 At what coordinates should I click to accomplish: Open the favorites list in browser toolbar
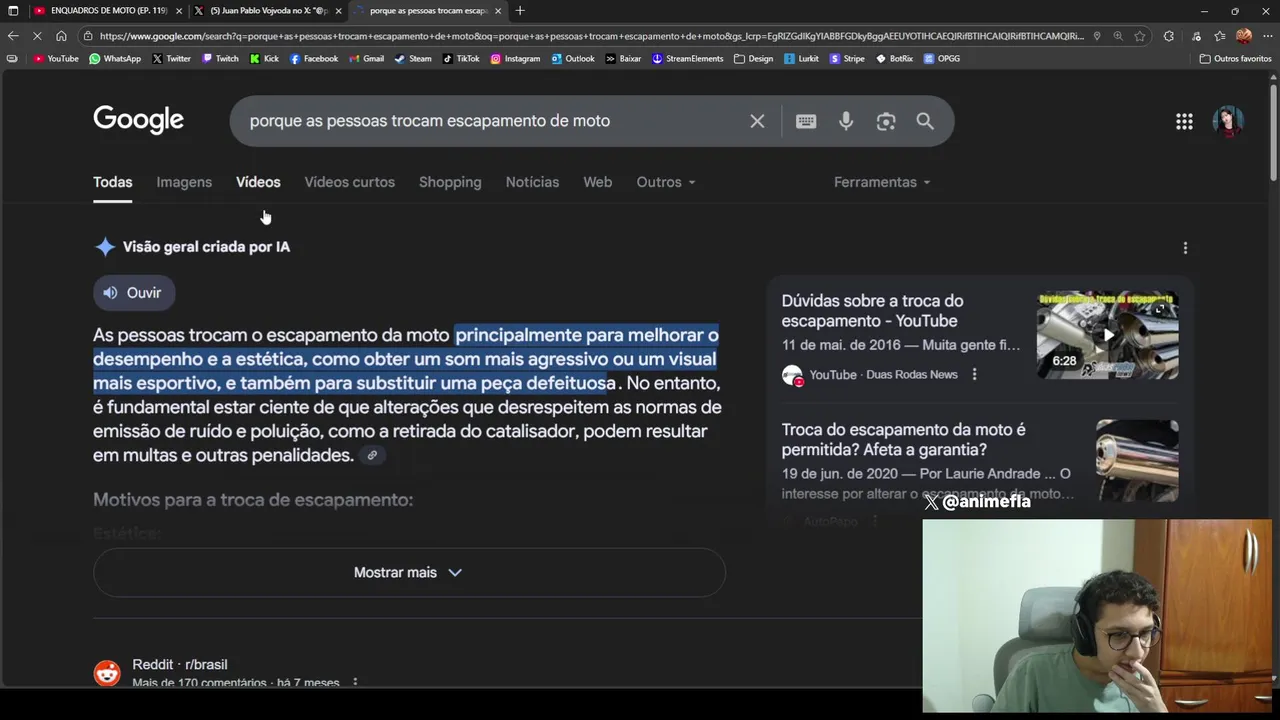click(x=1220, y=36)
